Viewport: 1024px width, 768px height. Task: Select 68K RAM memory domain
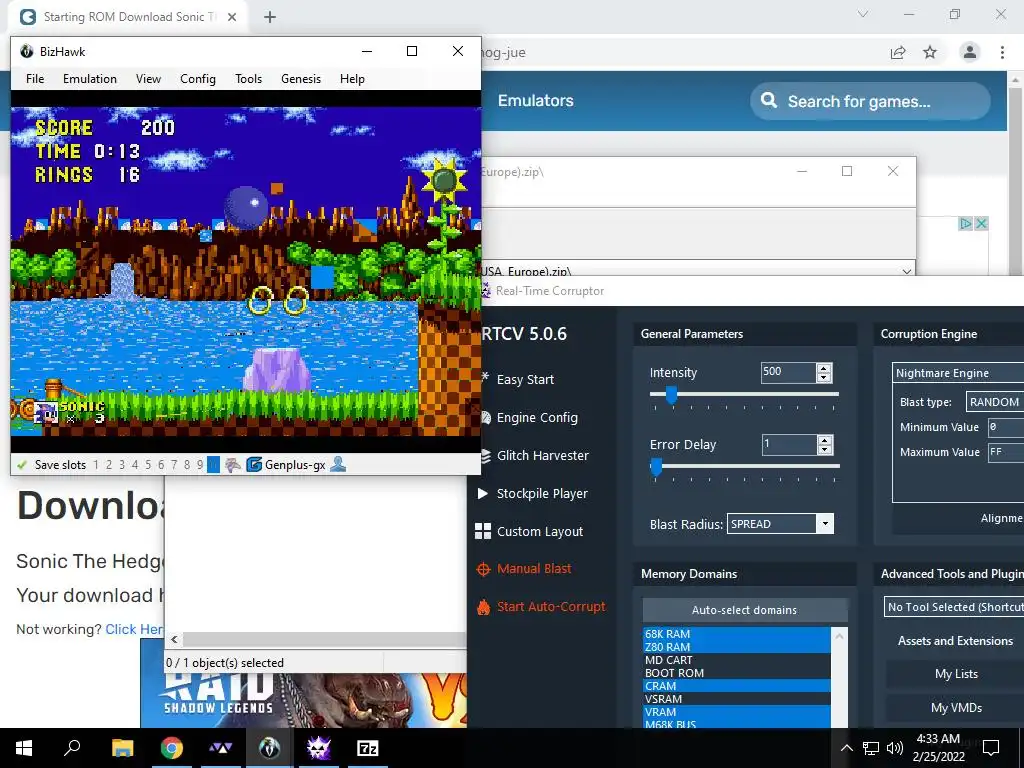737,633
